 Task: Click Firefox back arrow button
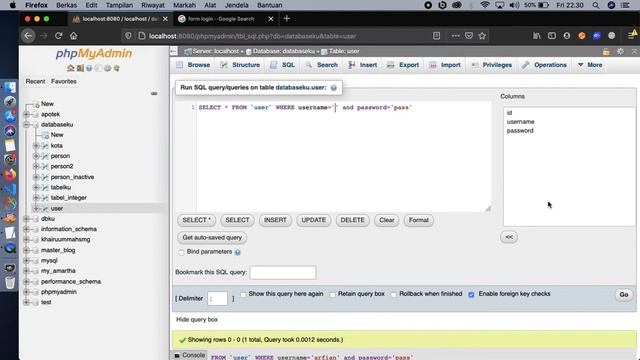click(28, 36)
